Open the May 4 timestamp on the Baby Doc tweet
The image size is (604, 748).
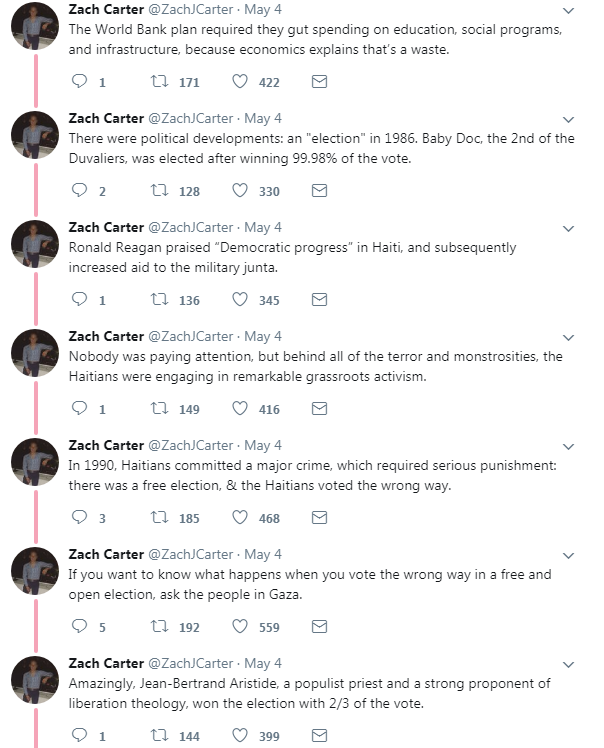(263, 118)
